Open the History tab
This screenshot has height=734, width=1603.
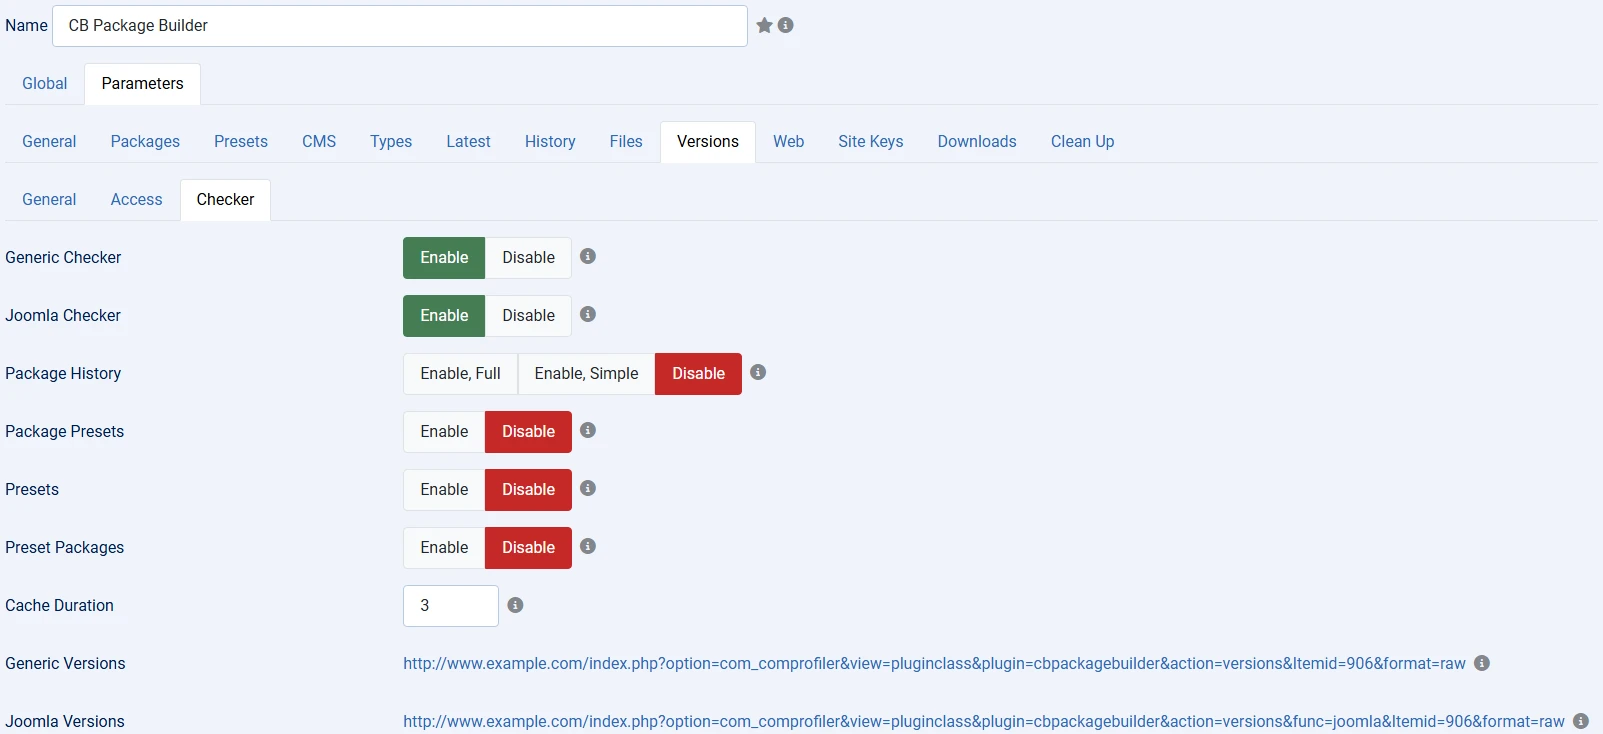[550, 142]
